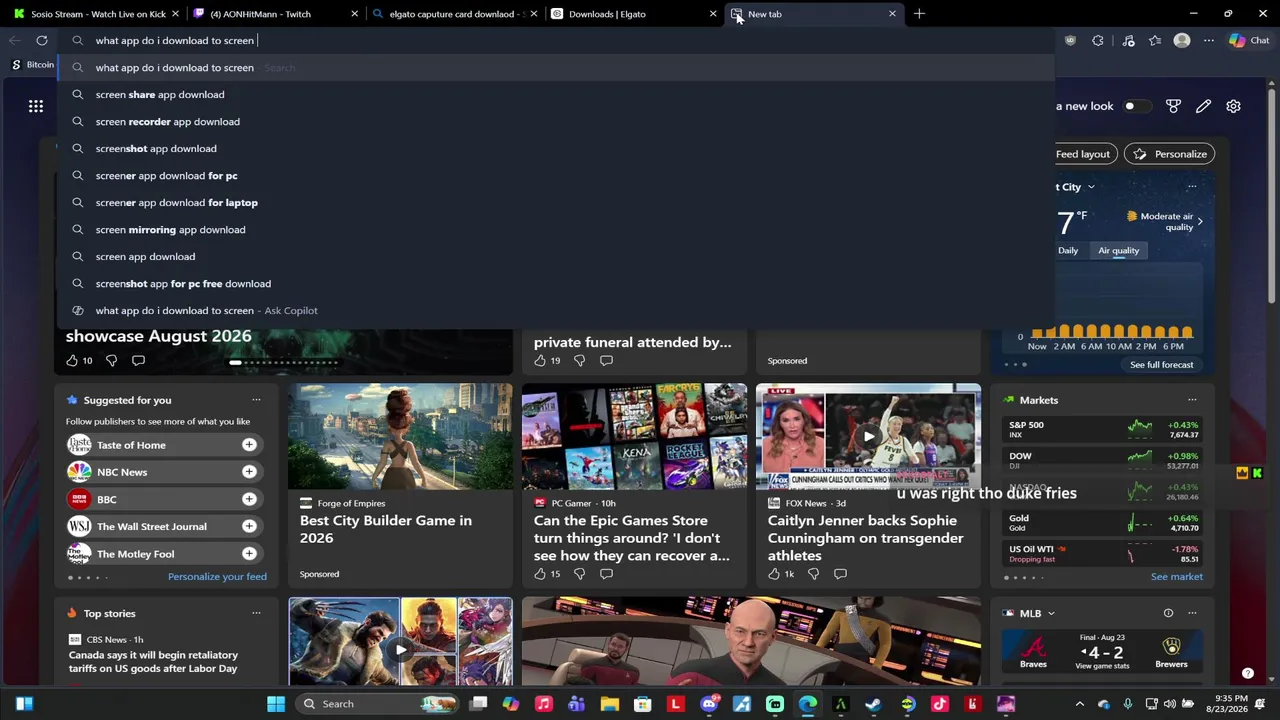Close the New tab tab
This screenshot has width=1280, height=720.
(892, 14)
